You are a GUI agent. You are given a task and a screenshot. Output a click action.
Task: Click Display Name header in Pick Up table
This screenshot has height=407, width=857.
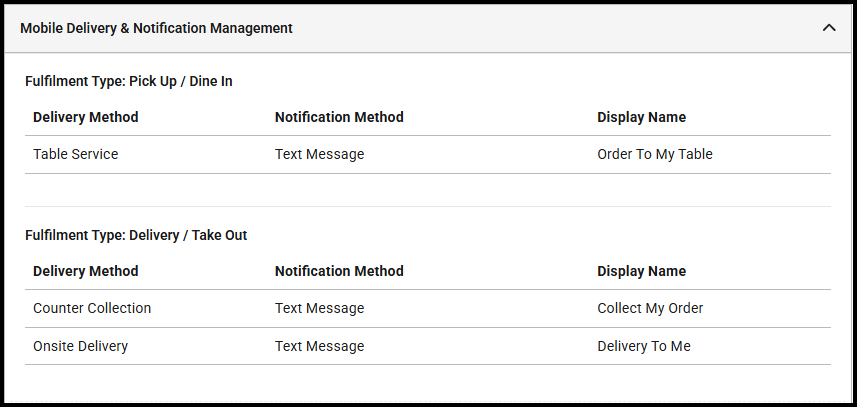(641, 117)
